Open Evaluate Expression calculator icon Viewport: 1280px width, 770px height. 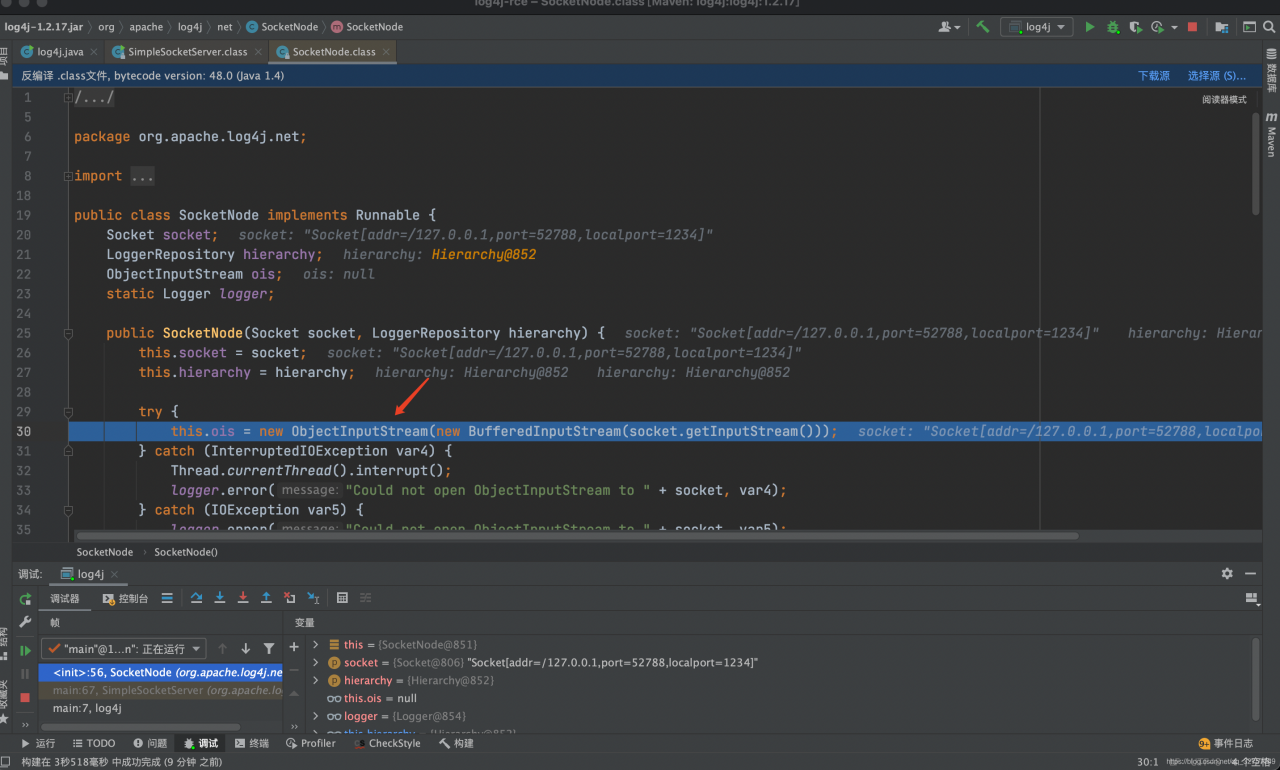[x=342, y=598]
